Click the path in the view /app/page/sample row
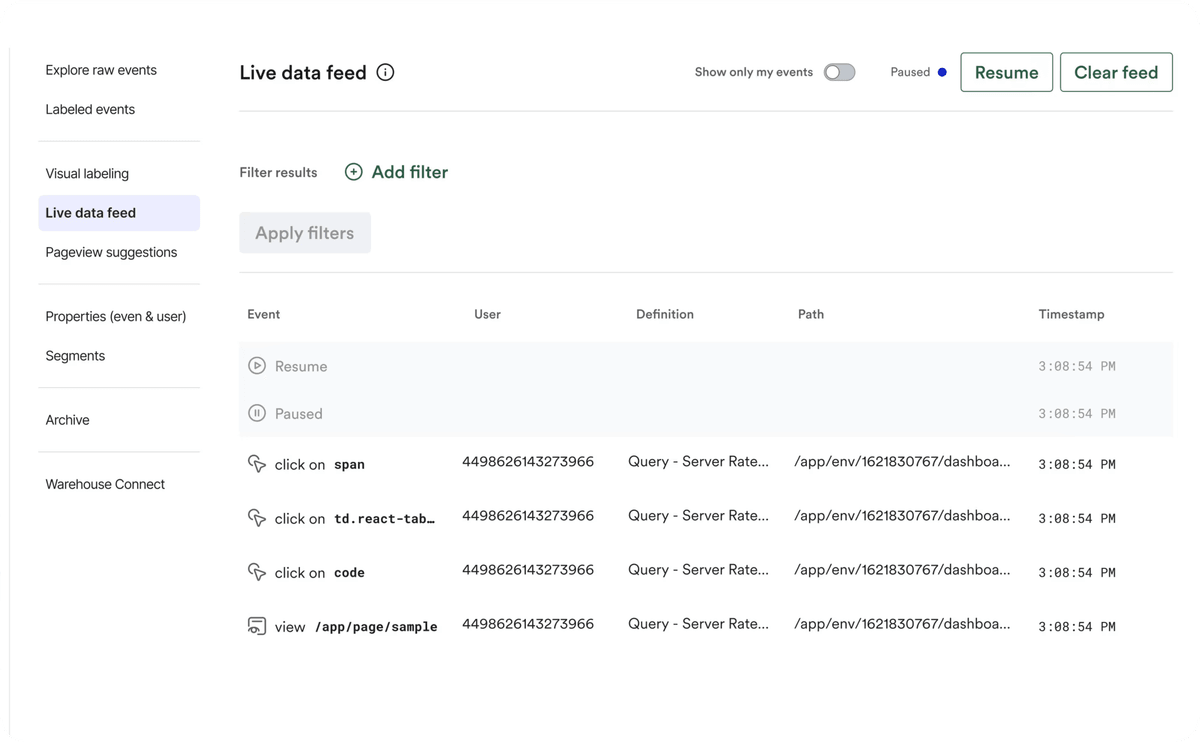 point(902,623)
